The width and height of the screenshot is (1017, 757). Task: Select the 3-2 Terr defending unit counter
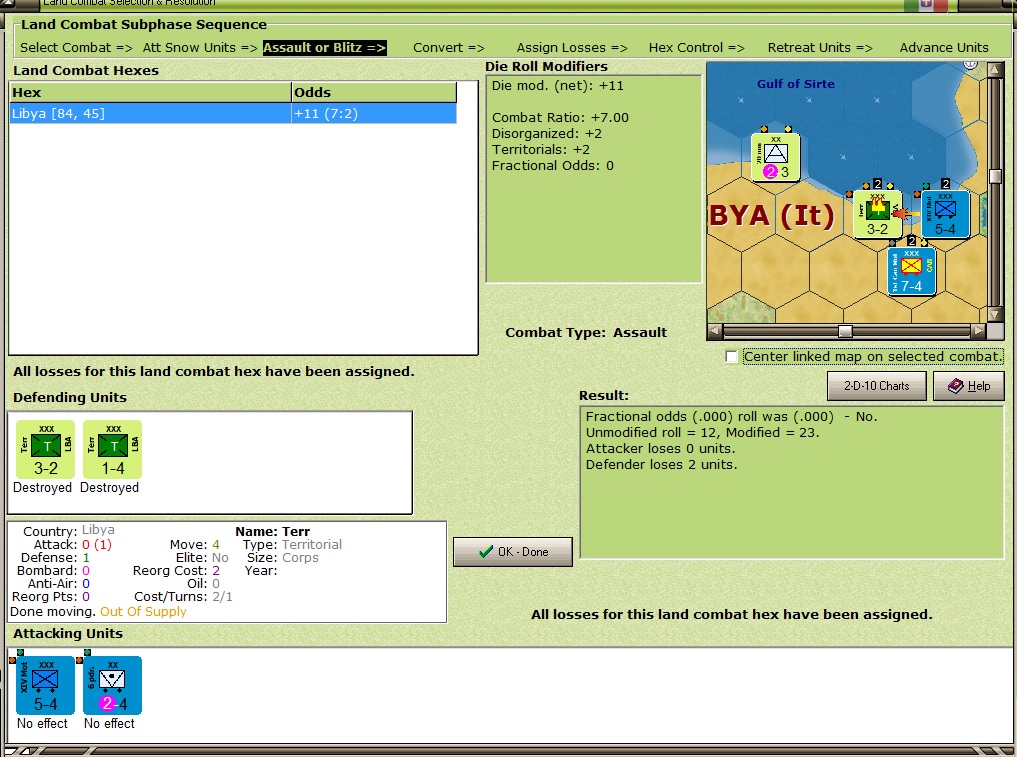point(45,450)
